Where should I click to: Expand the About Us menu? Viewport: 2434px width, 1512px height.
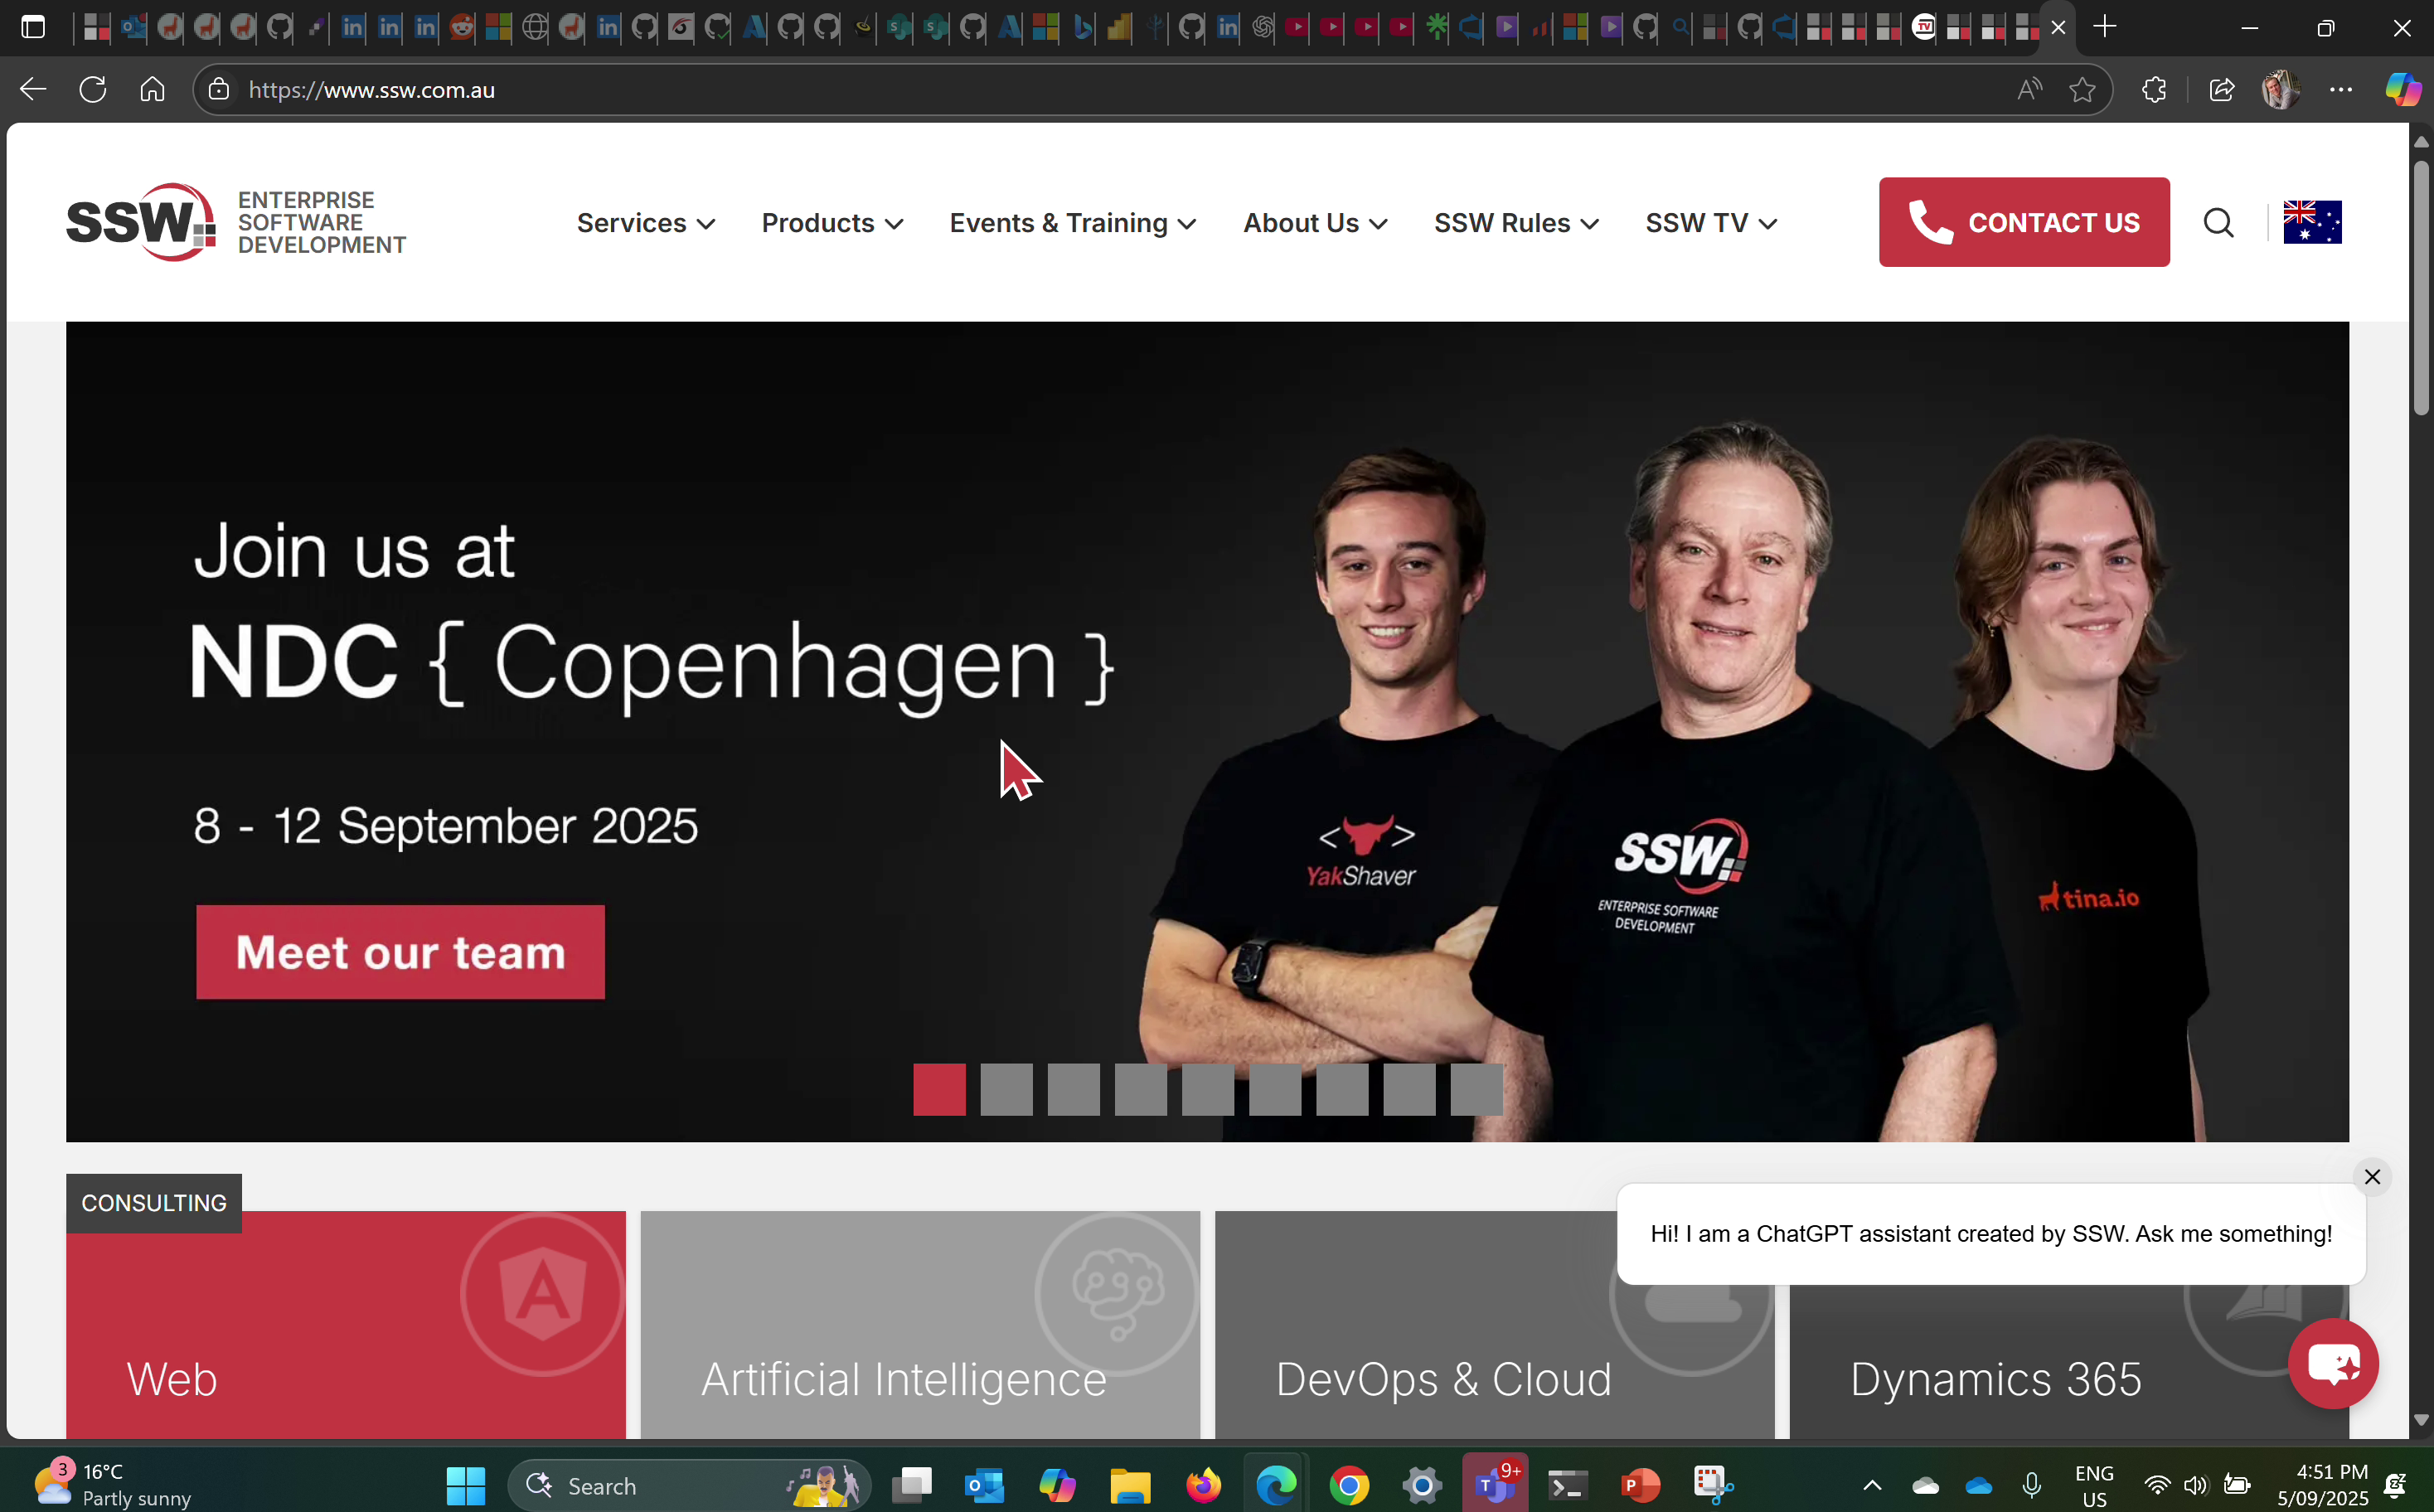(x=1315, y=223)
